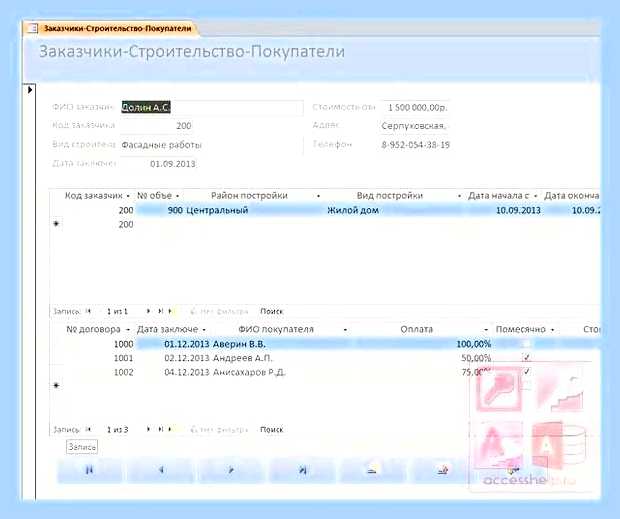Click the ФИО заказчика field with Долин А.С.
This screenshot has height=519, width=620.
212,108
